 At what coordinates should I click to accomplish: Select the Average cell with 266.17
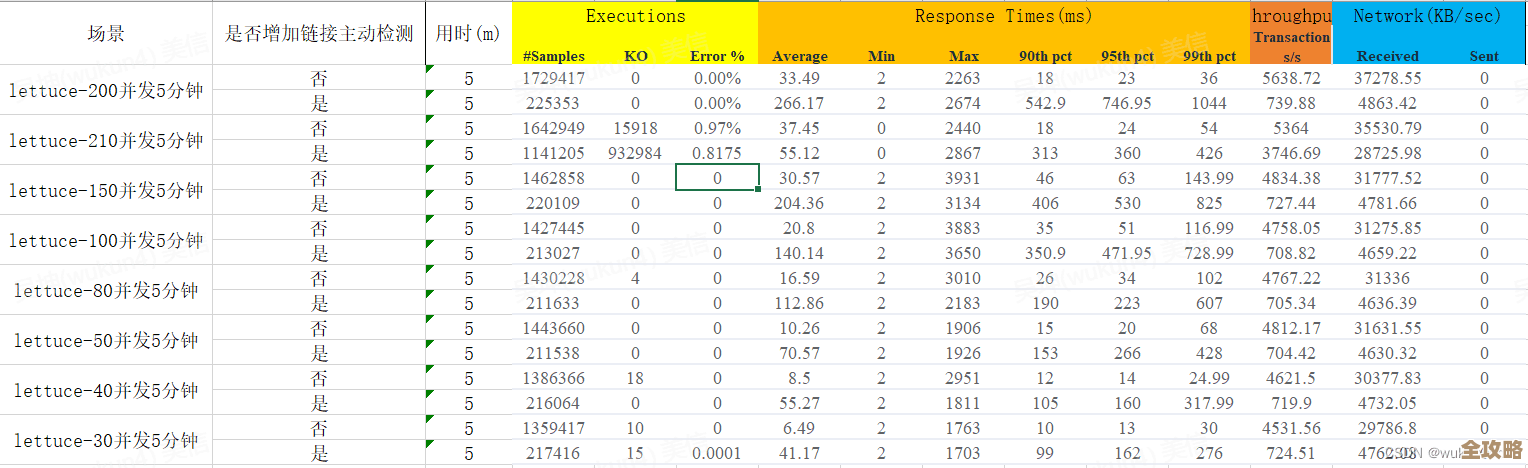tap(799, 103)
